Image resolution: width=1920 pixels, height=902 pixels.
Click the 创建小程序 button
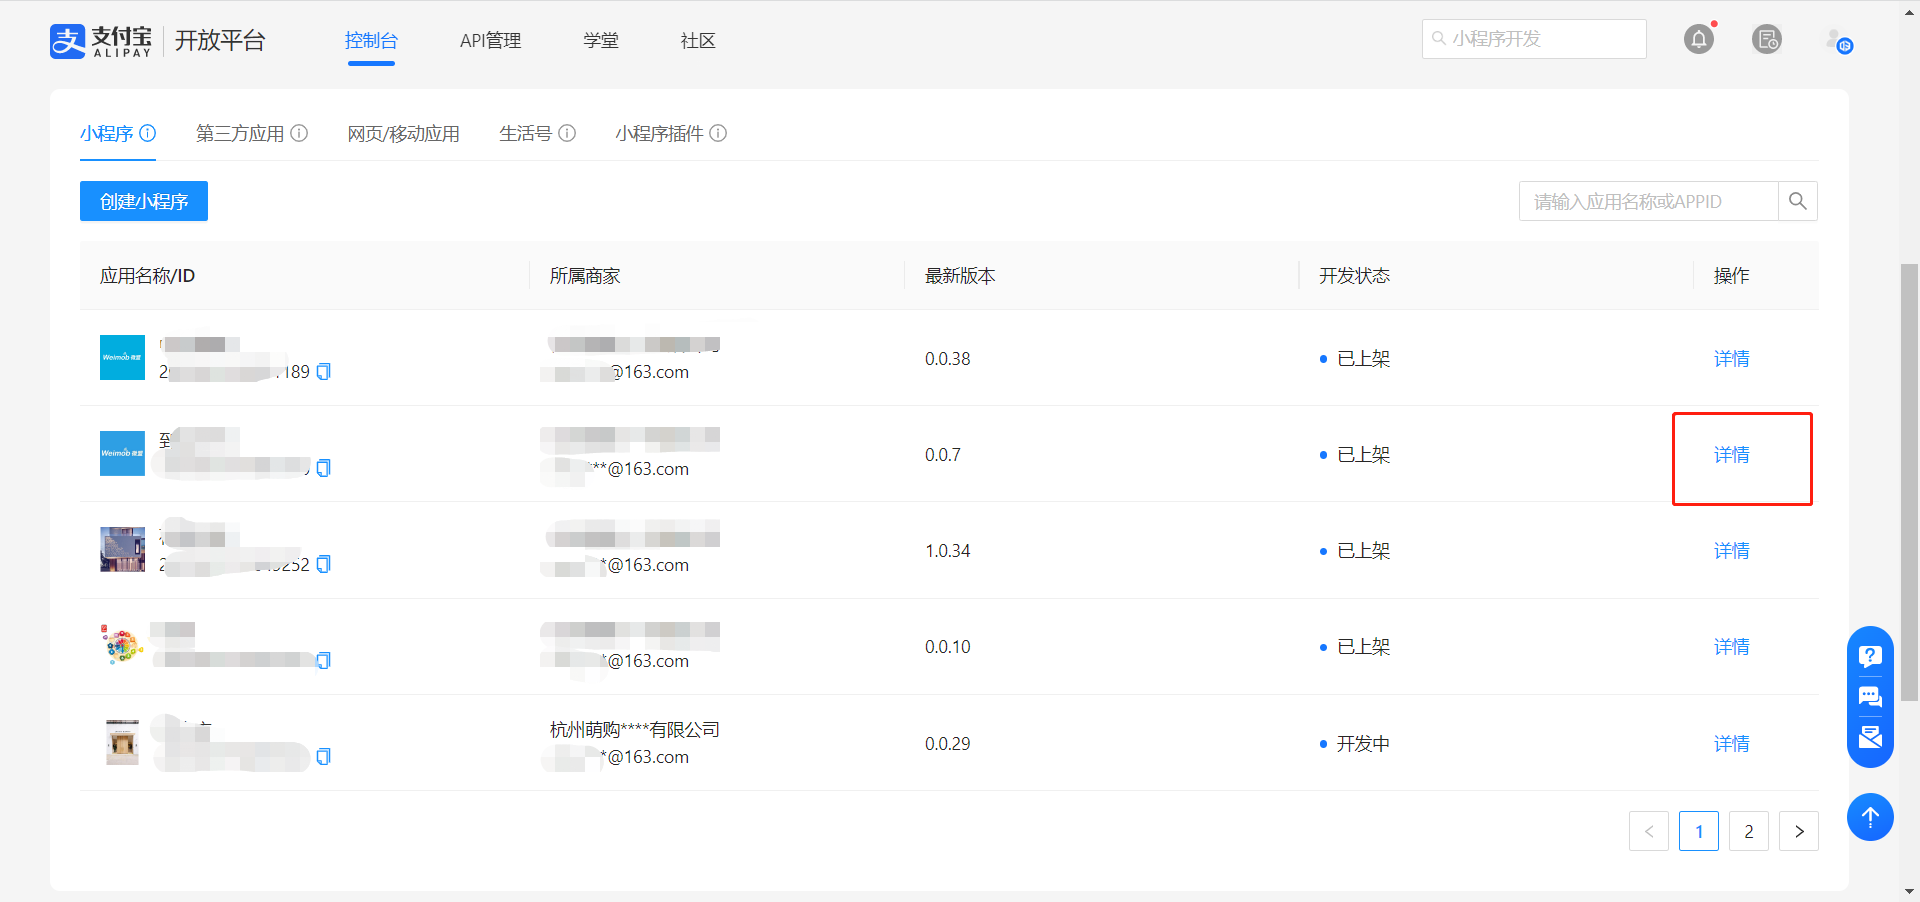pos(144,201)
